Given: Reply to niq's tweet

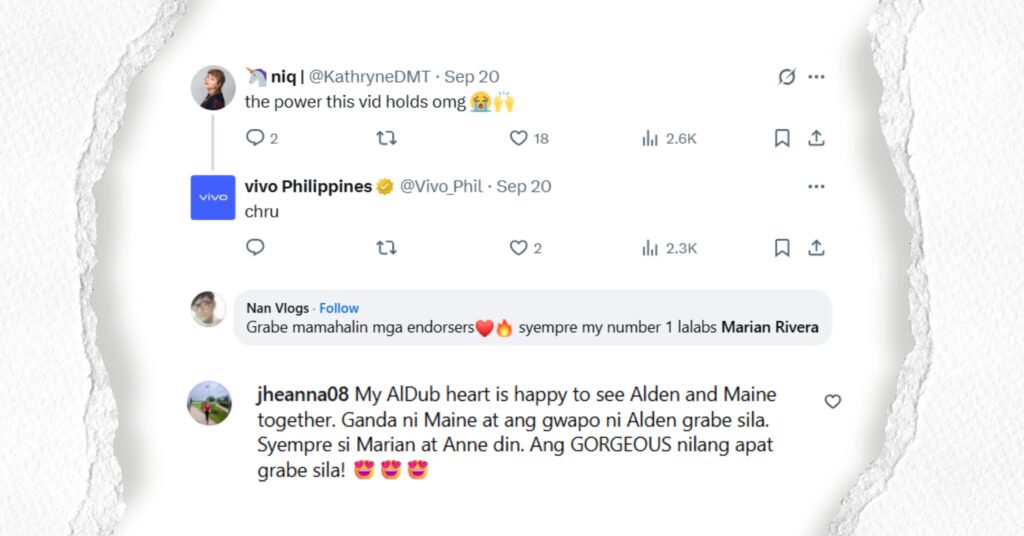Looking at the screenshot, I should (255, 138).
